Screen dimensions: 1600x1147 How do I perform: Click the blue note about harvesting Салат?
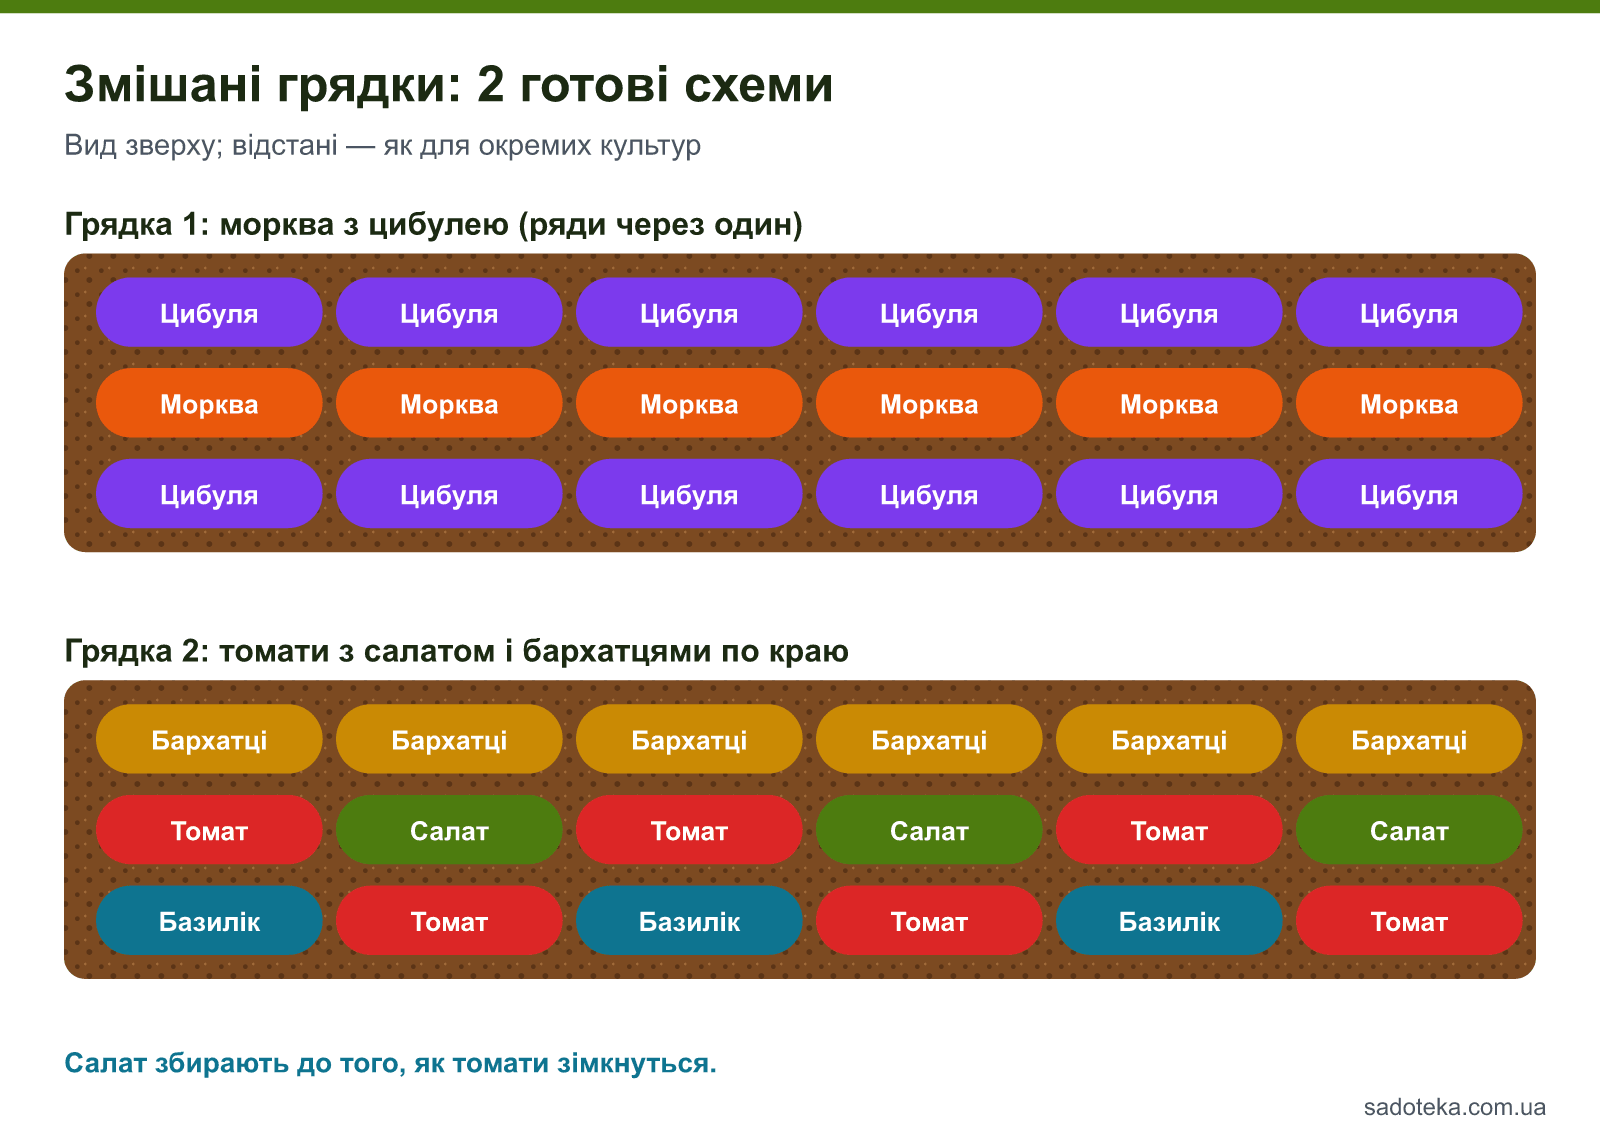pos(391,1063)
